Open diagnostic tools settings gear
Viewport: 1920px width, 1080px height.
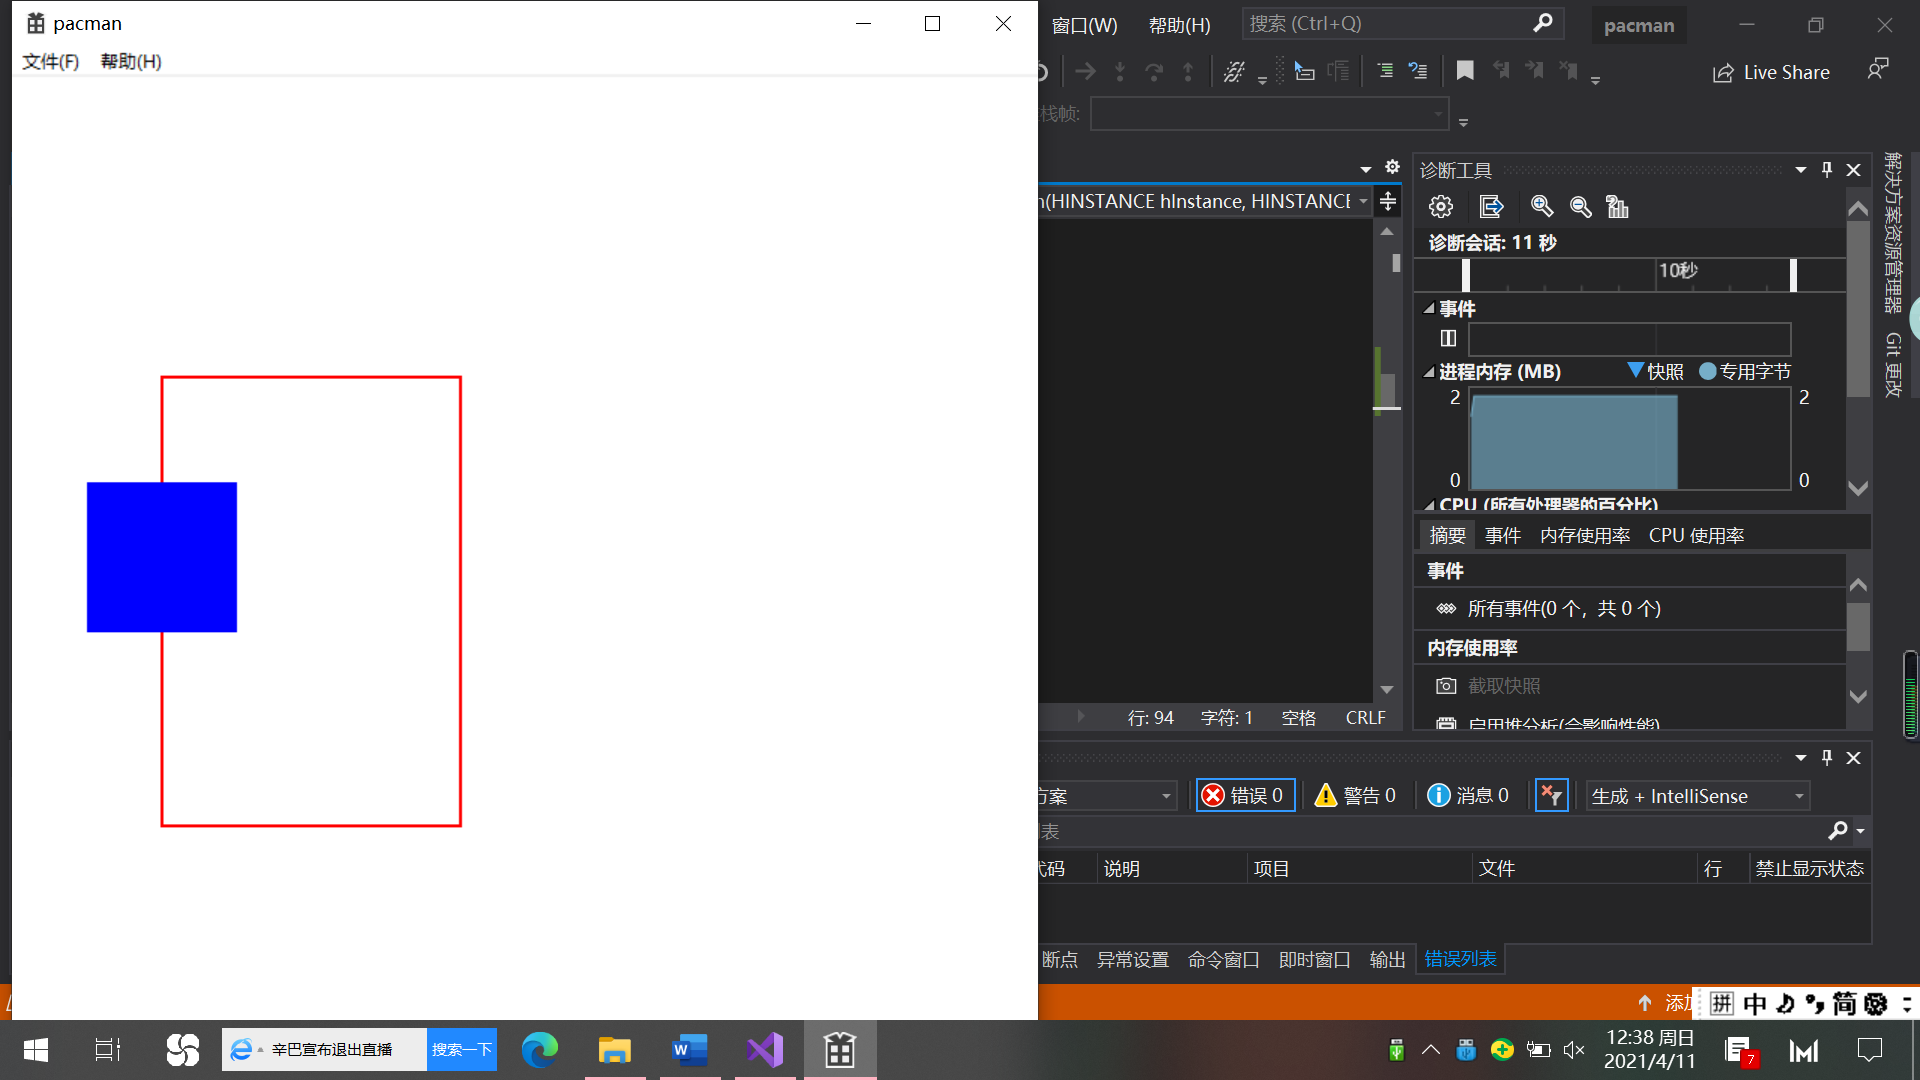click(1440, 206)
